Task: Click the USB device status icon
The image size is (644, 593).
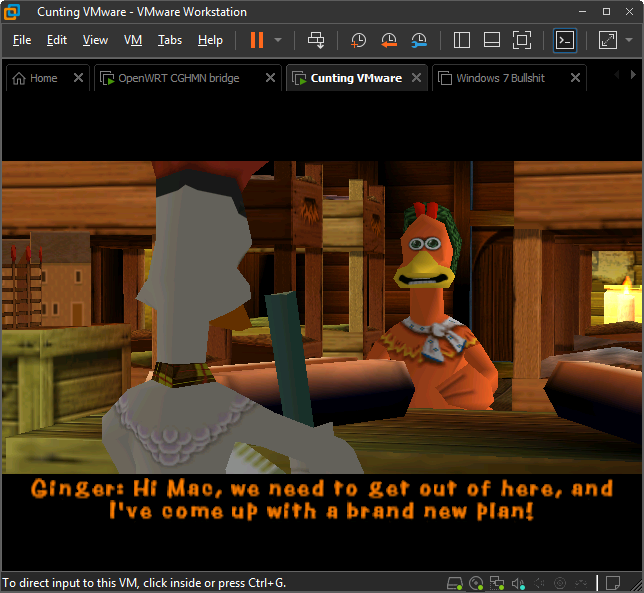Action: pyautogui.click(x=539, y=583)
